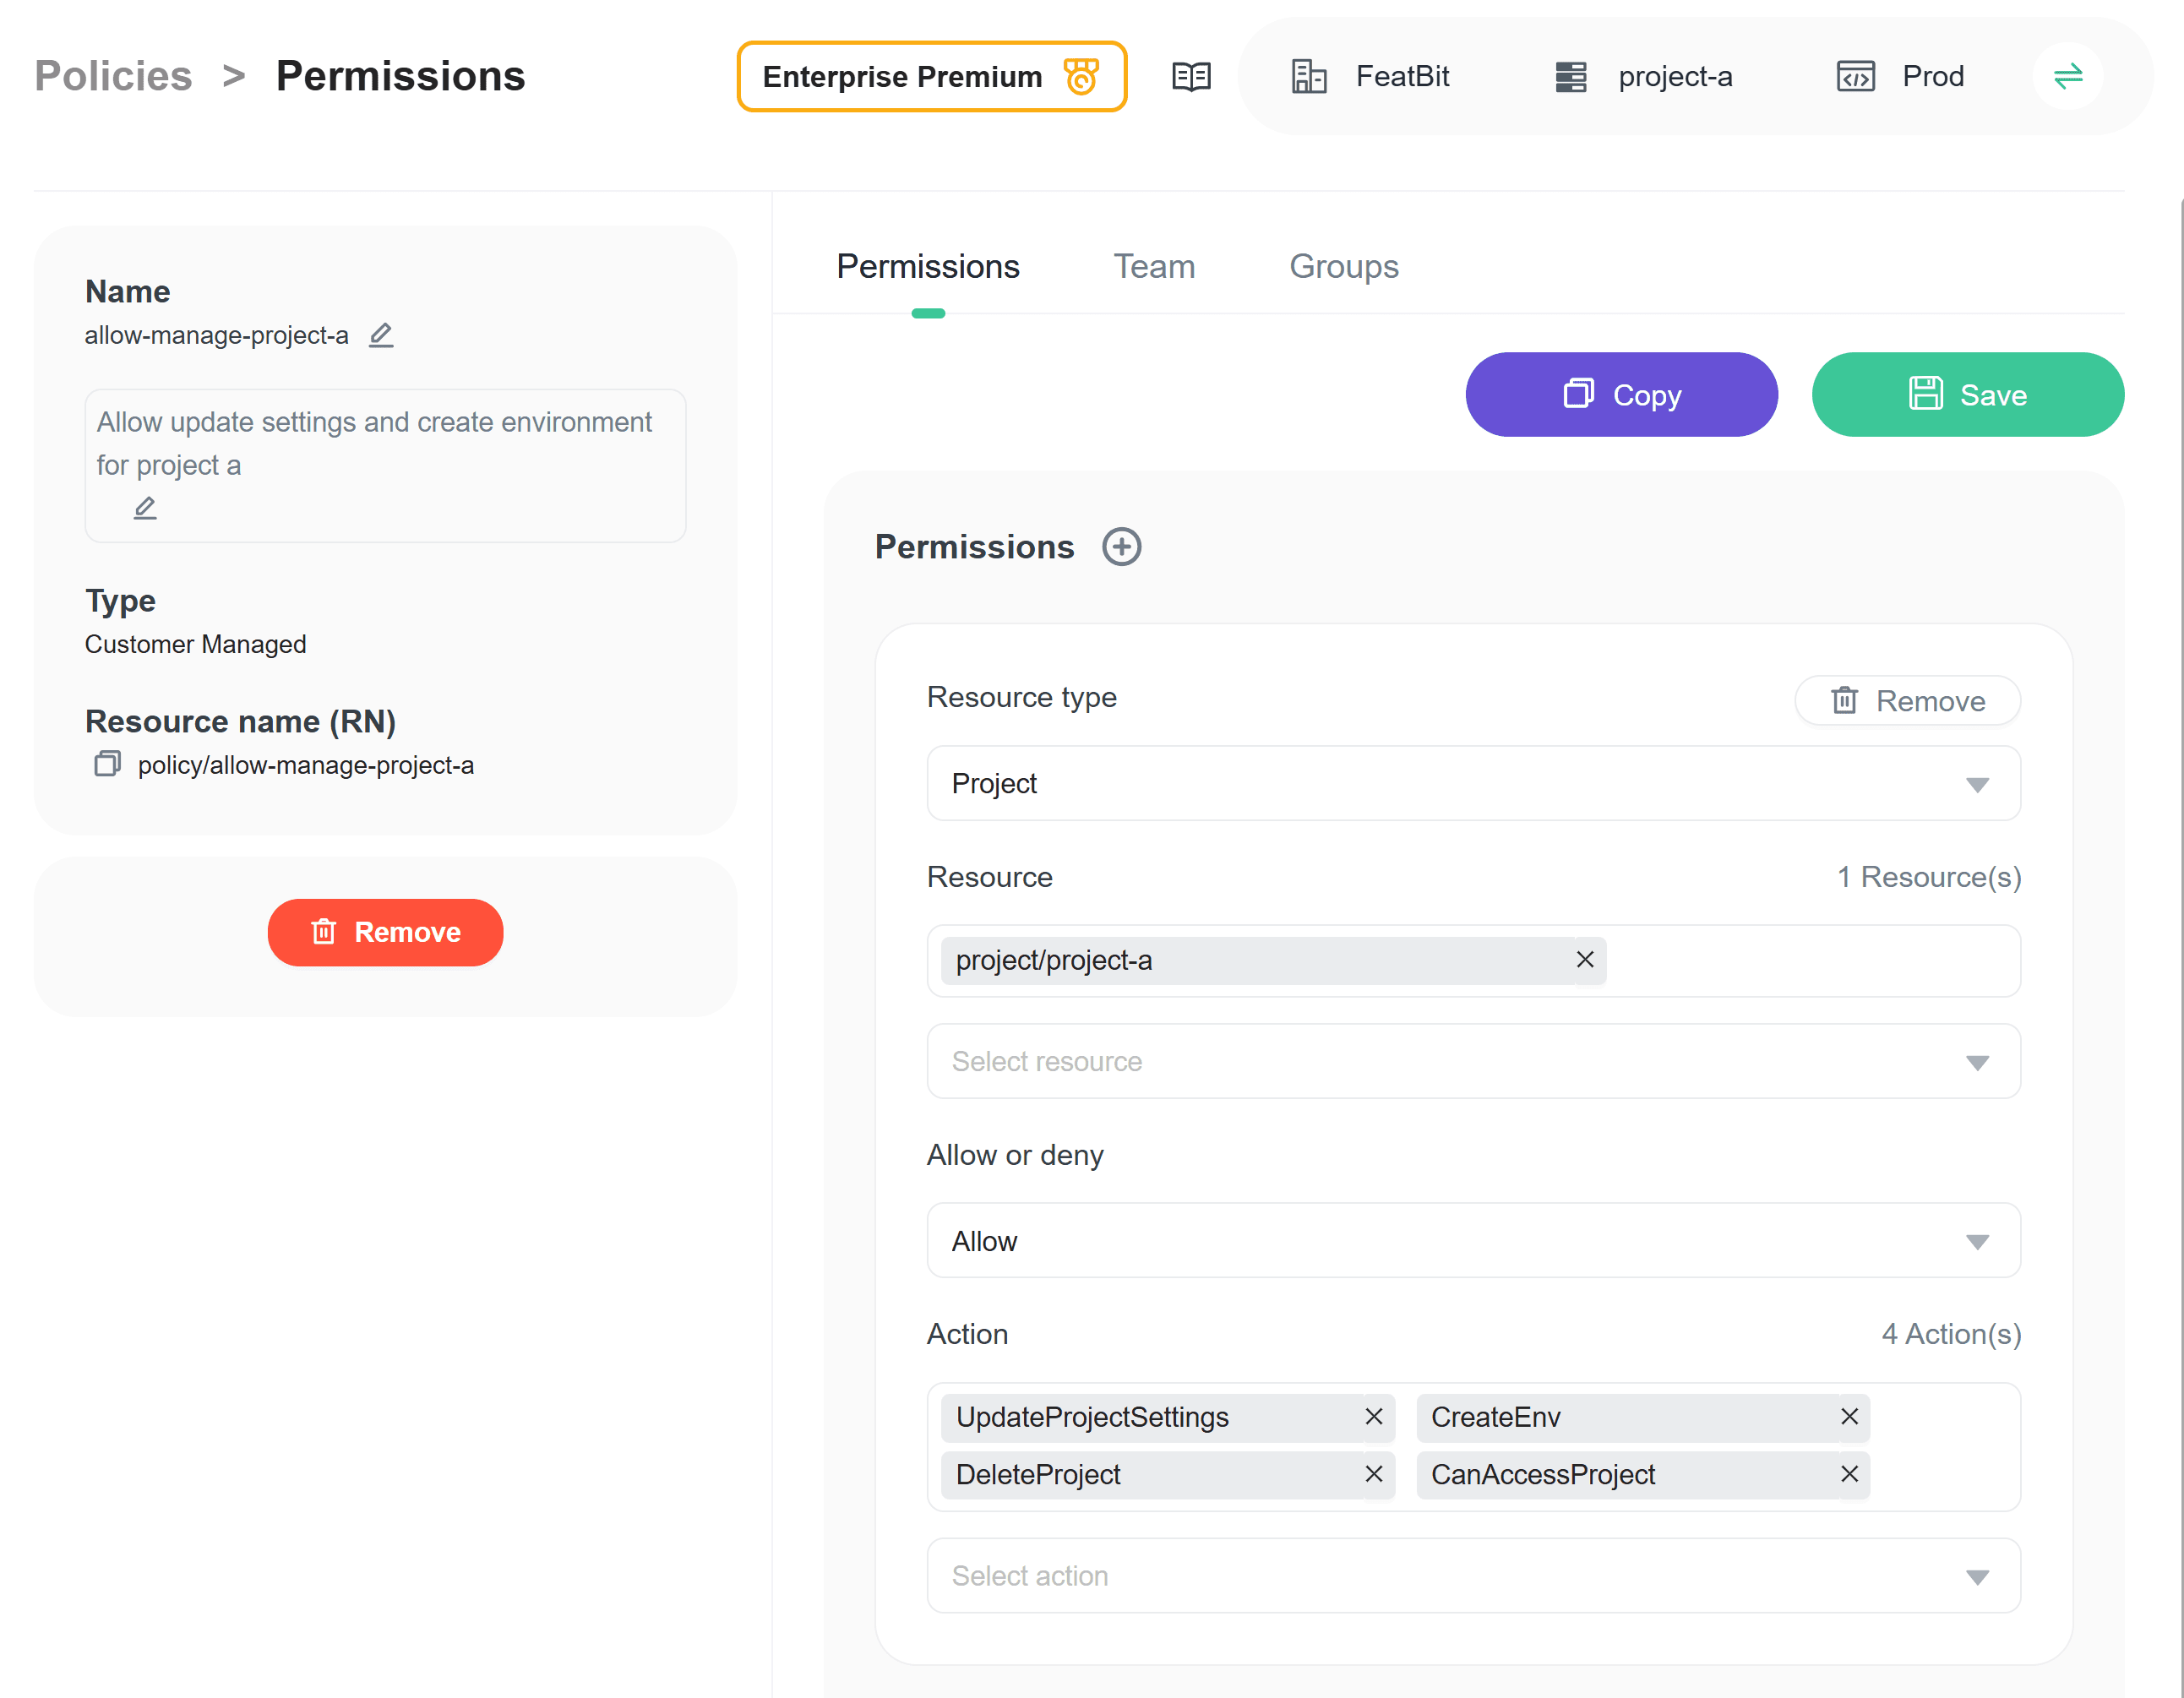Open the Allow or deny dropdown
The image size is (2184, 1698).
pyautogui.click(x=1473, y=1241)
